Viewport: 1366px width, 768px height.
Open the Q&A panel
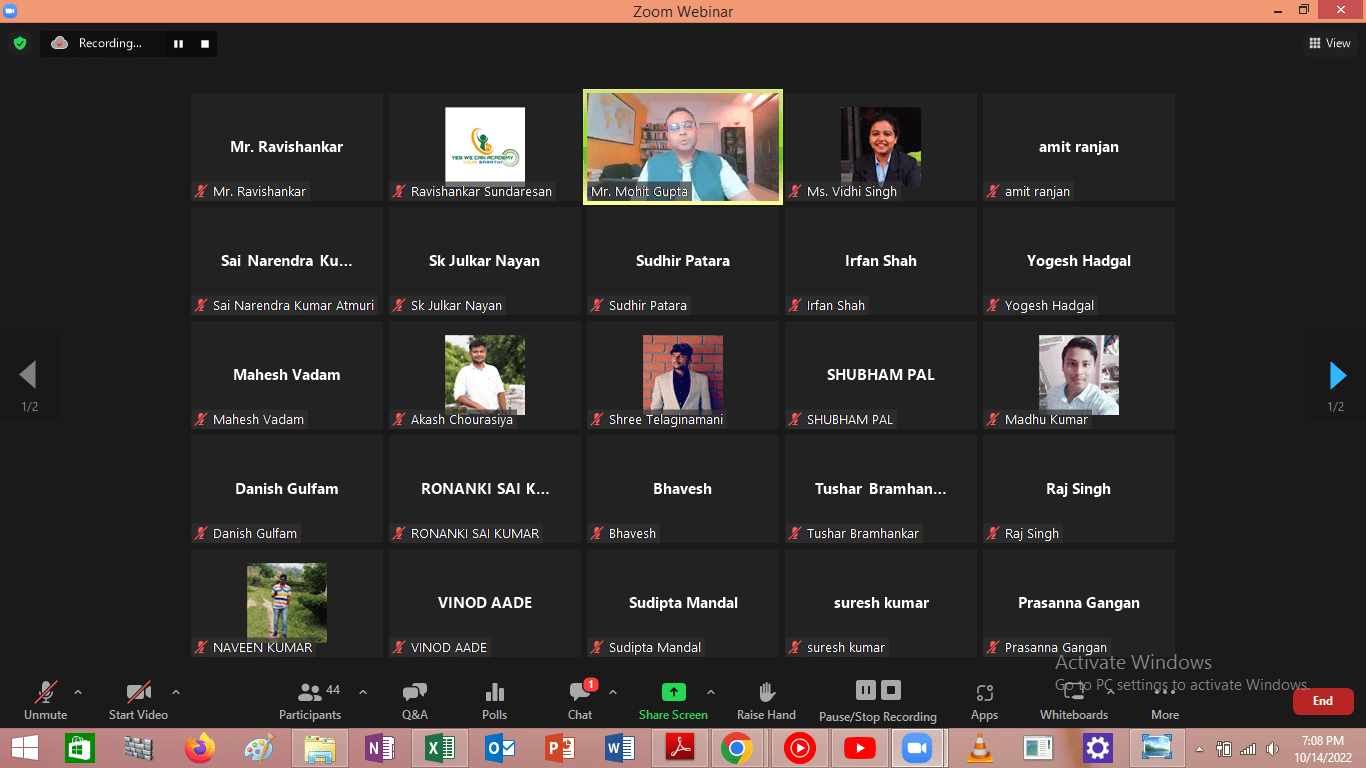click(414, 700)
